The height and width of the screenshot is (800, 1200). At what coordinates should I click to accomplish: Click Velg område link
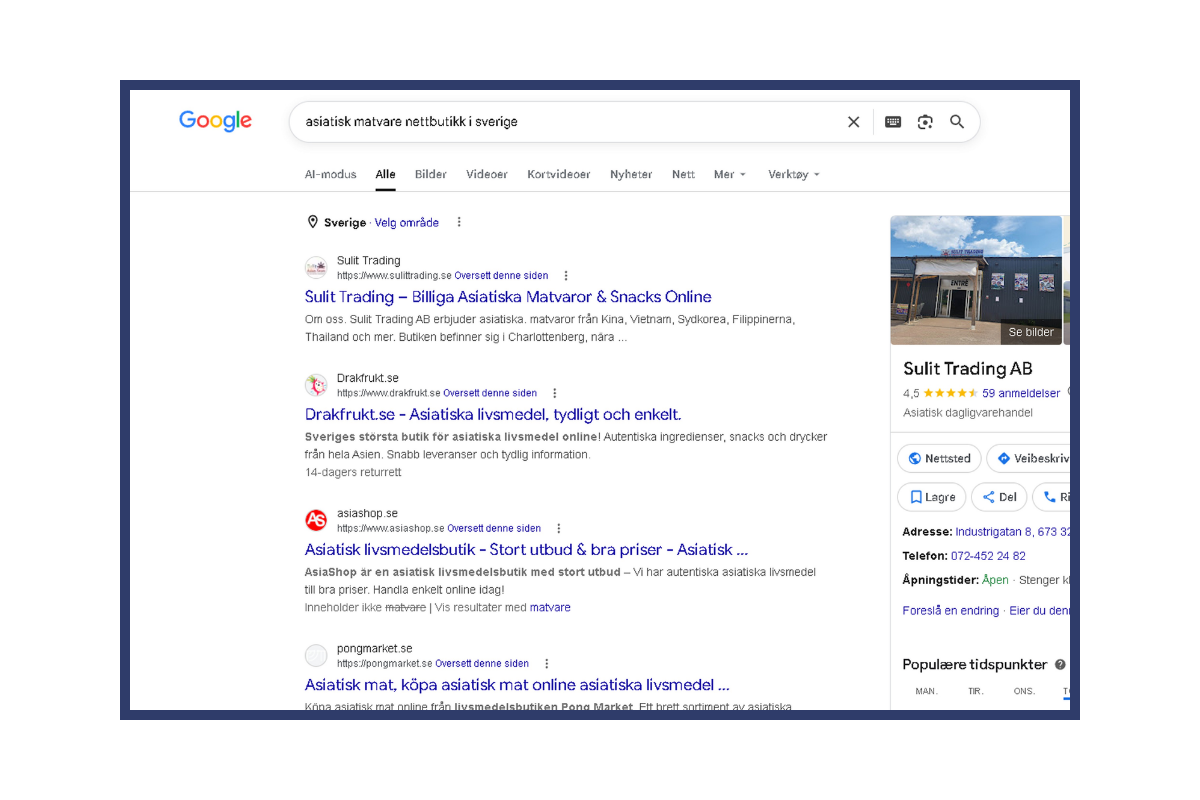pos(407,223)
